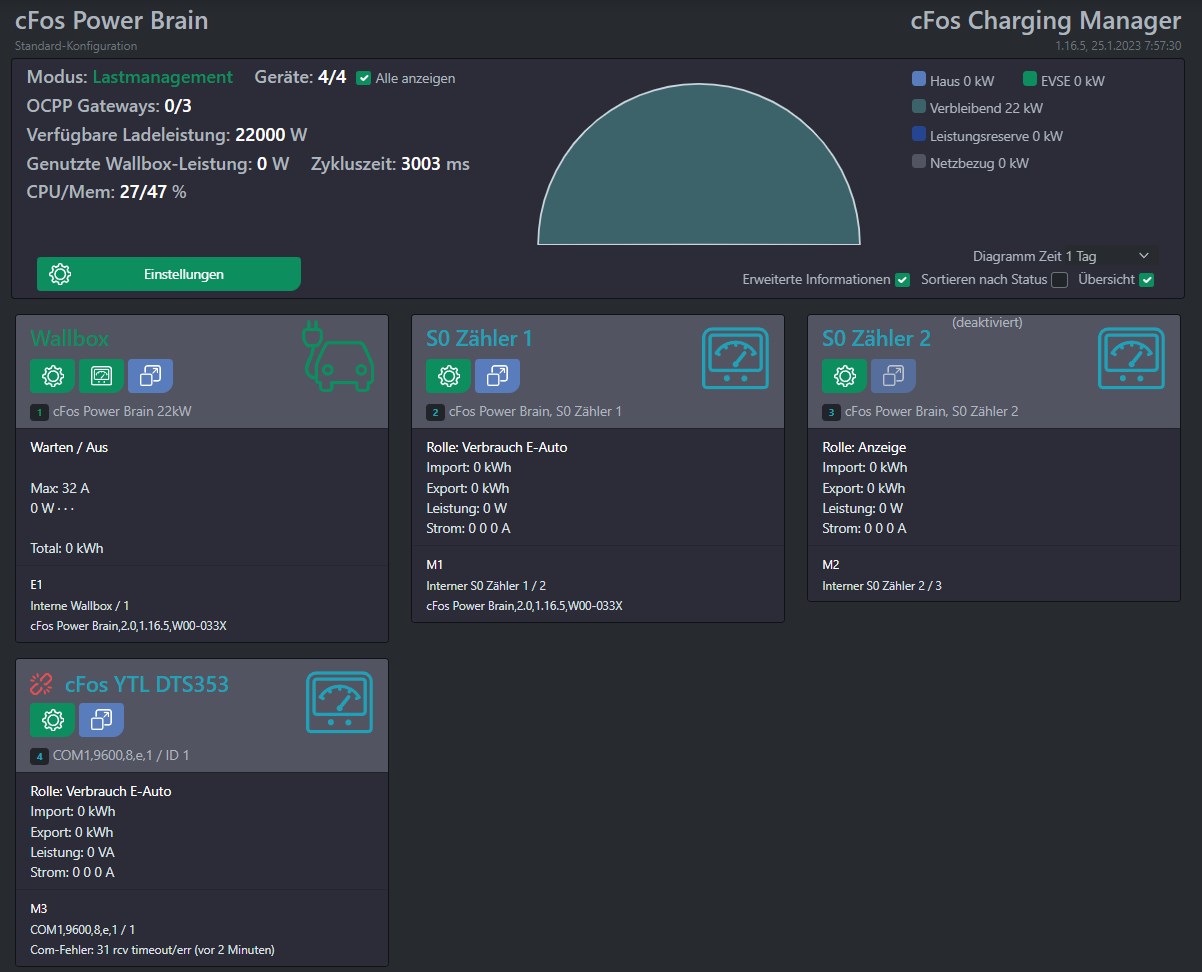The image size is (1202, 972).
Task: Click the Haus legend color swatch
Action: 919,80
